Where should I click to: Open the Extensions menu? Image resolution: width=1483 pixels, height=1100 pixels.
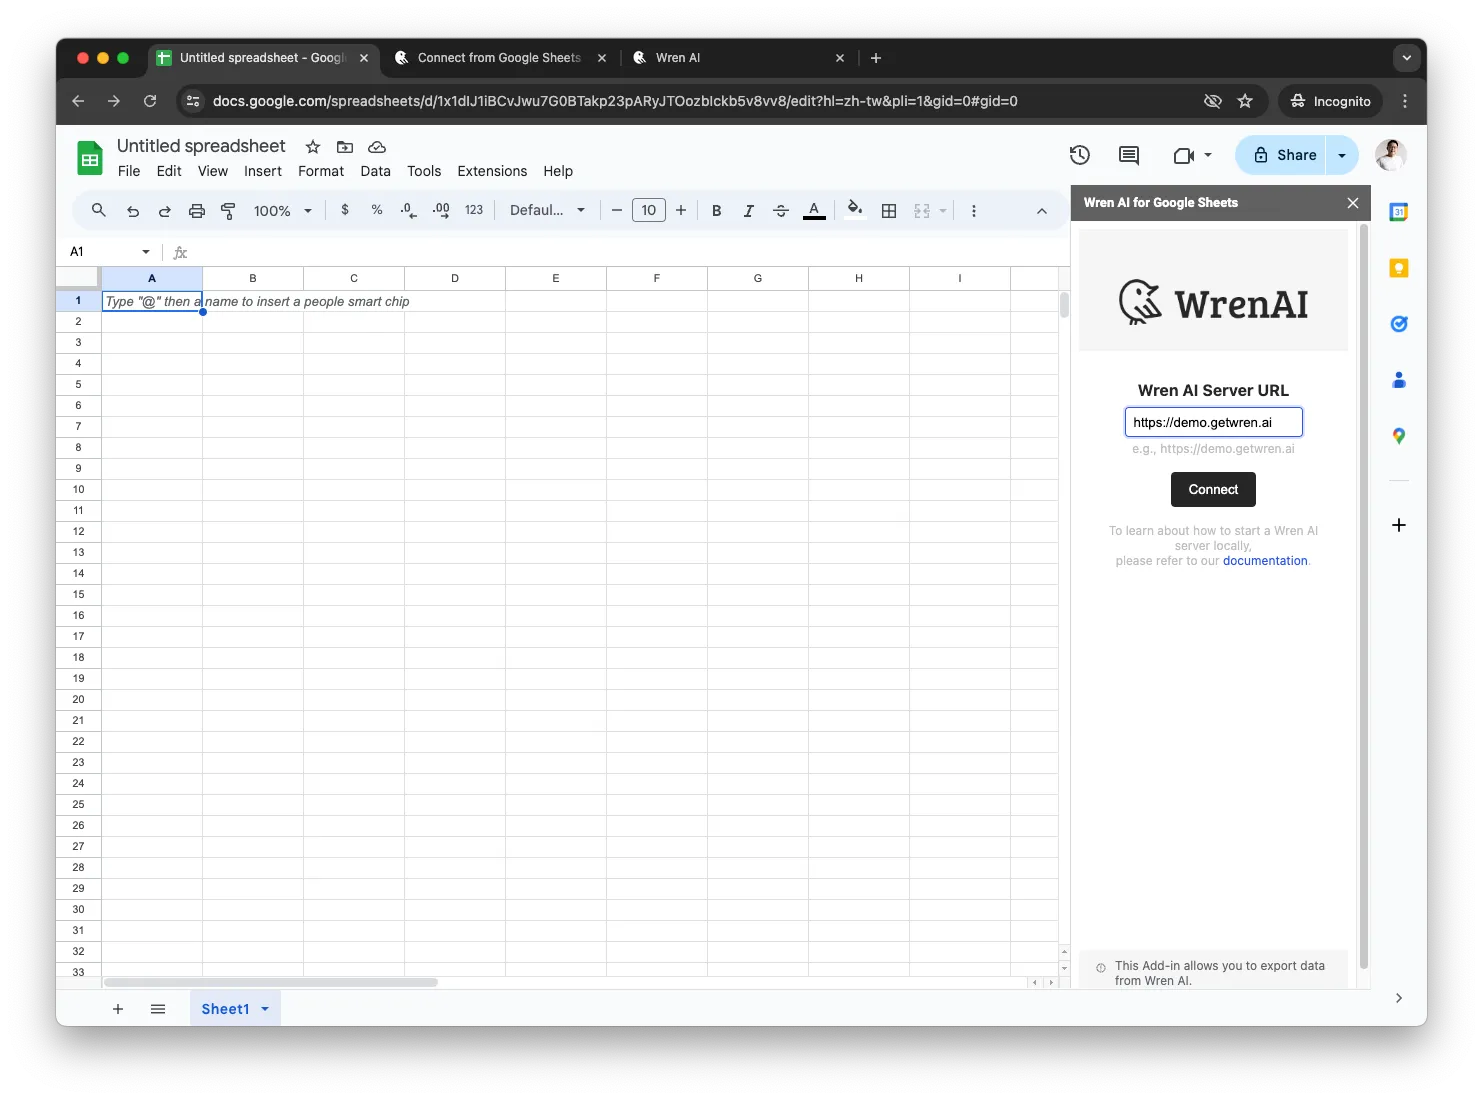492,171
